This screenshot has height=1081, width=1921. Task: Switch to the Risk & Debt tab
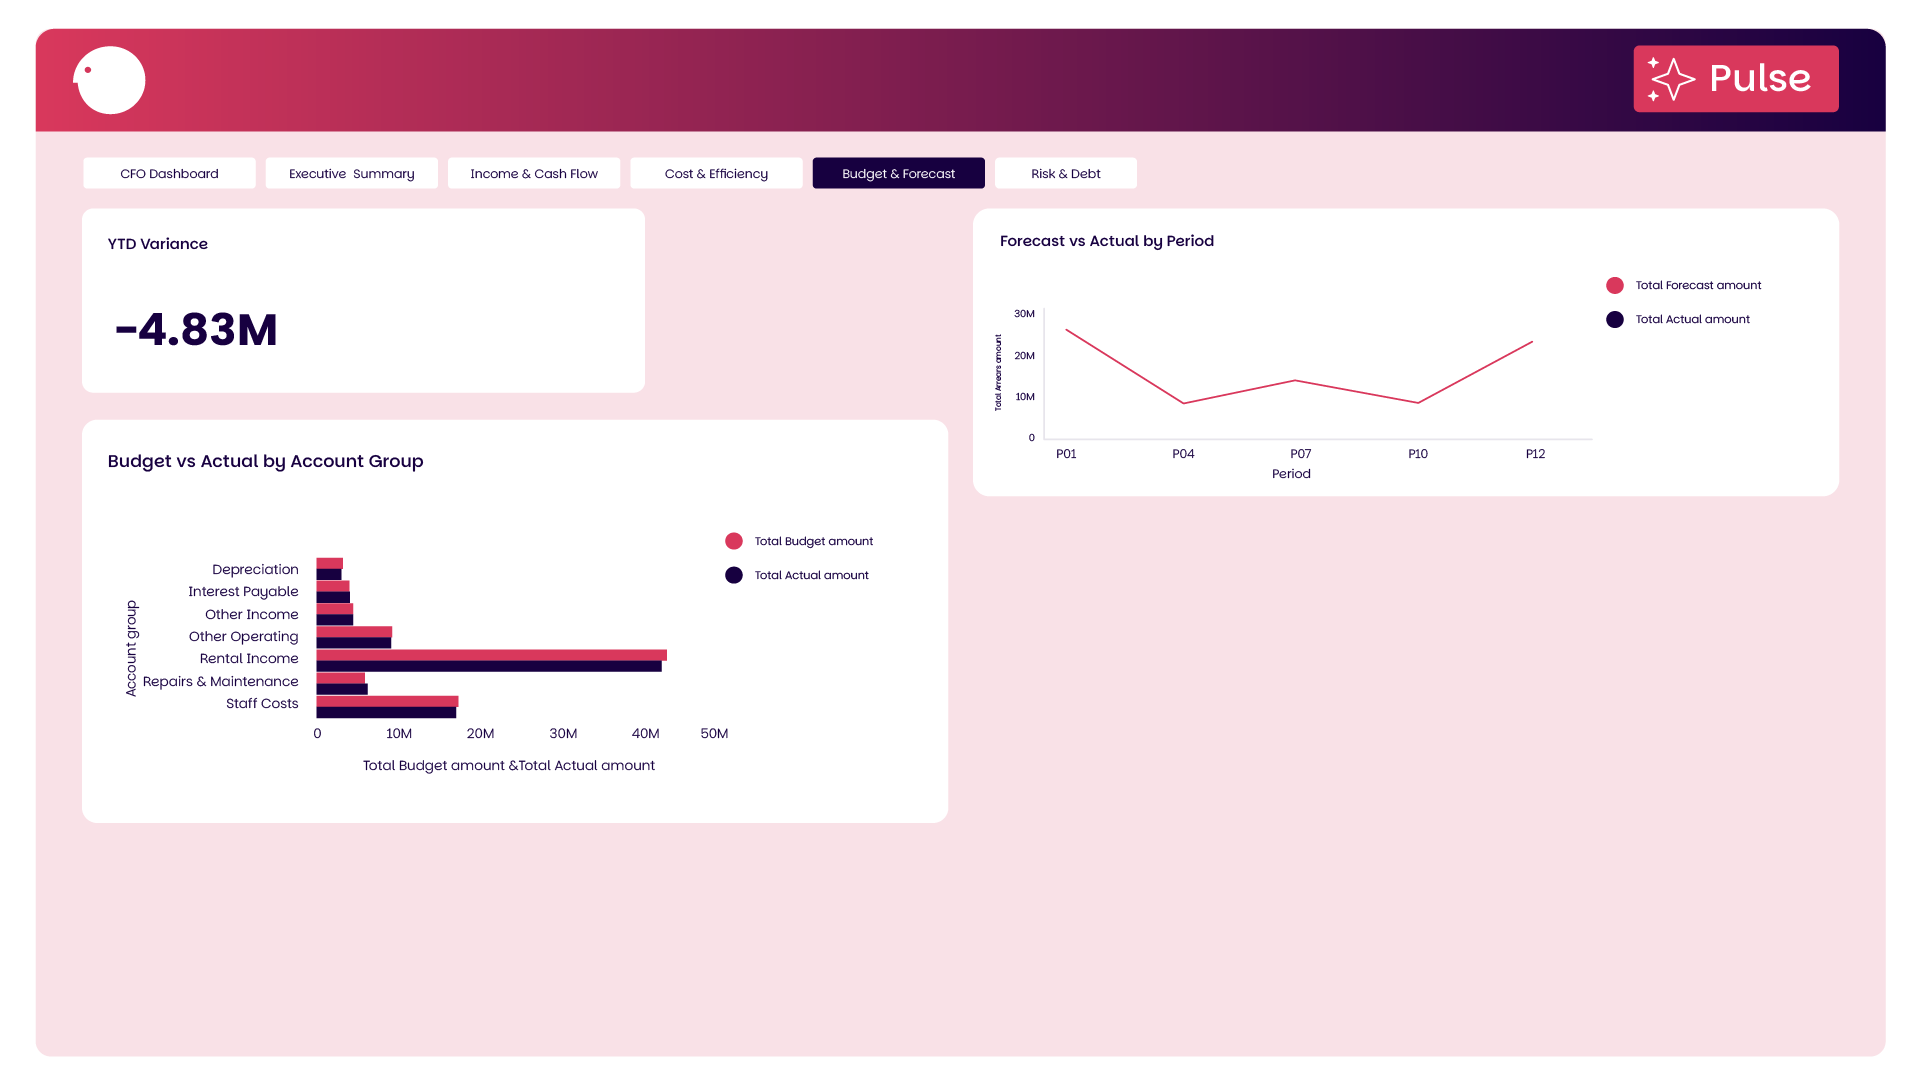click(1065, 173)
